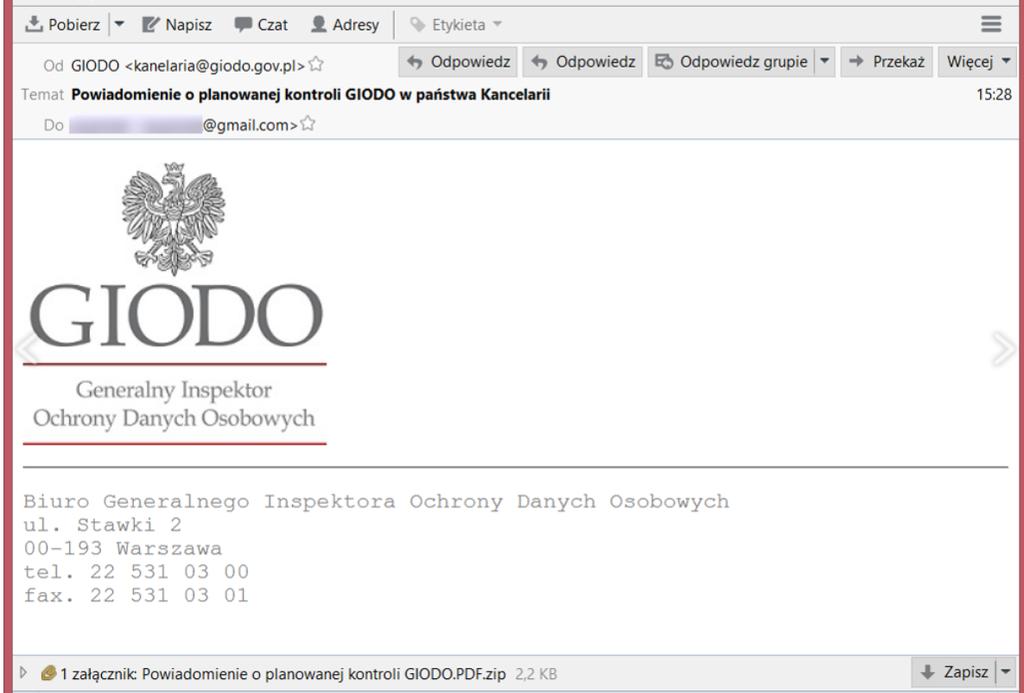1024x693 pixels.
Task: Click the text fax. 22 531 03 01
Action: tap(136, 596)
